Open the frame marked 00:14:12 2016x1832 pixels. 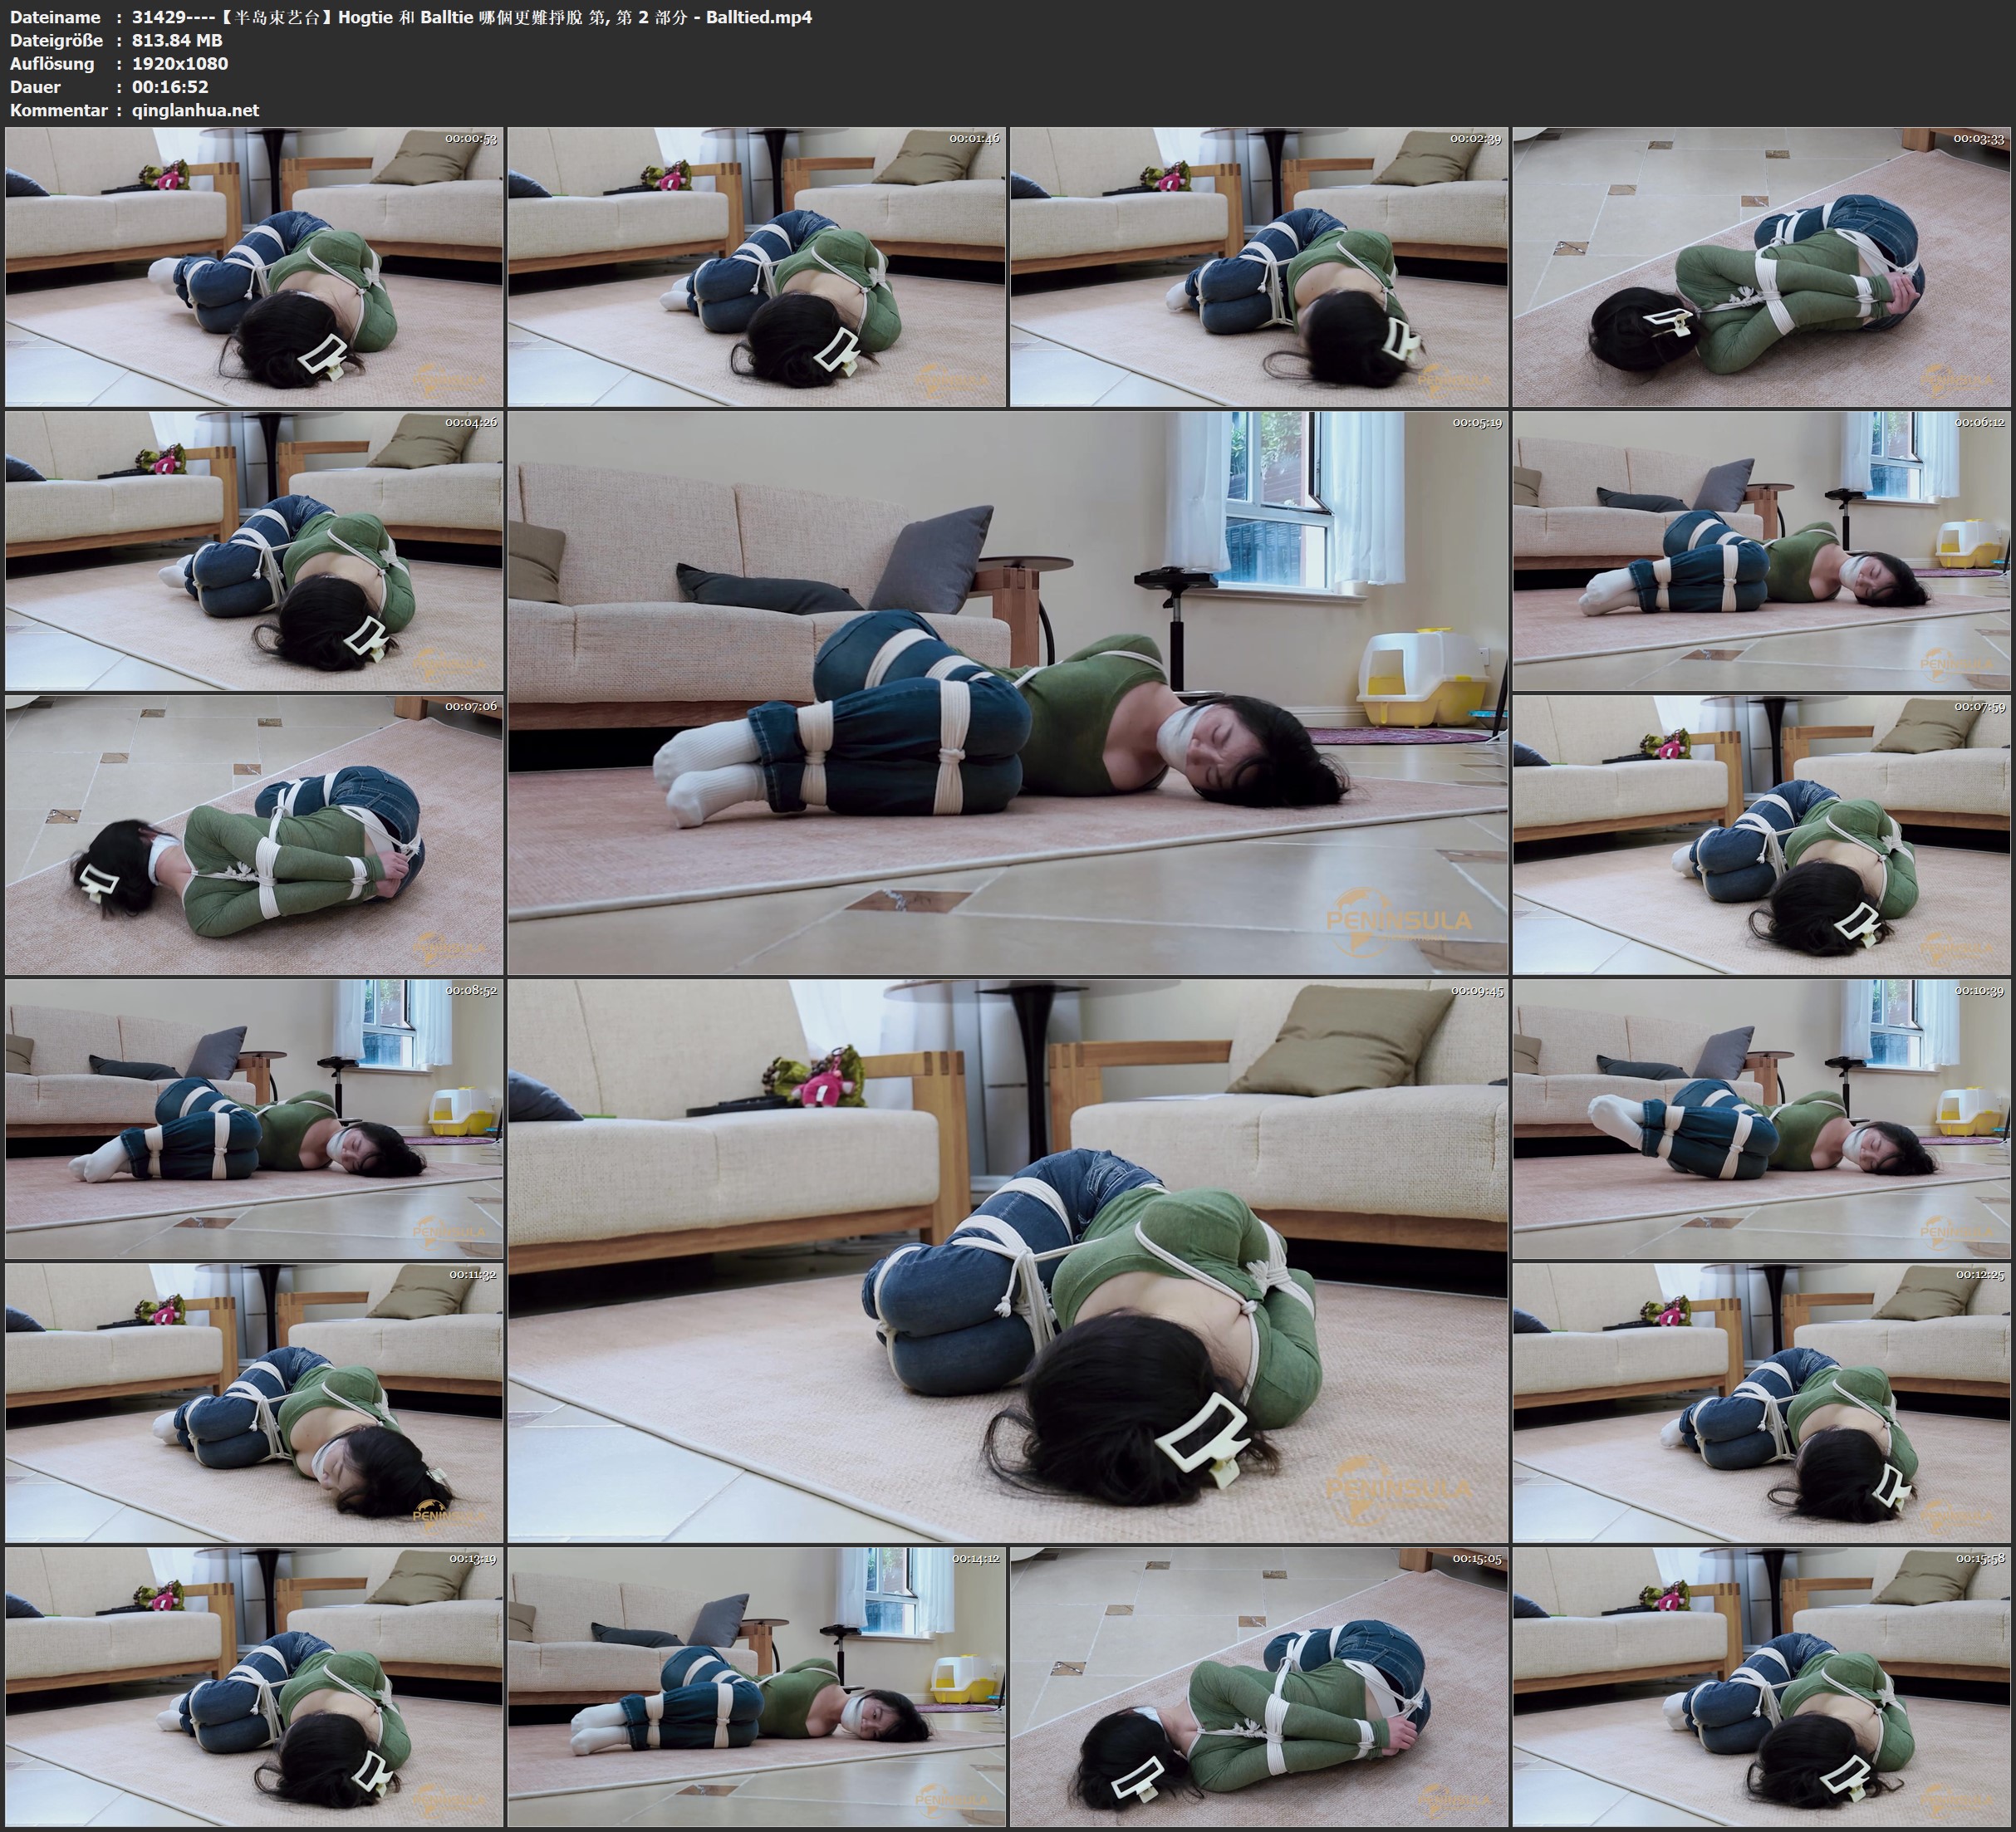pyautogui.click(x=757, y=1686)
